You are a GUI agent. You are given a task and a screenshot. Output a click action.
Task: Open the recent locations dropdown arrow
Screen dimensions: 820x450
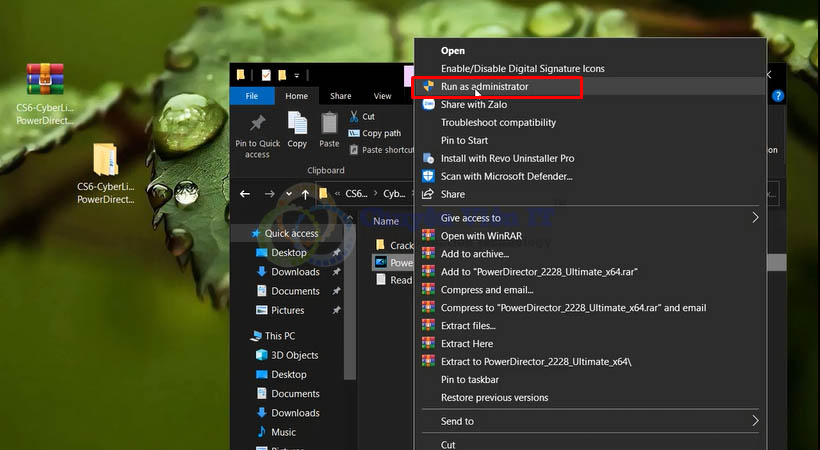[x=289, y=194]
